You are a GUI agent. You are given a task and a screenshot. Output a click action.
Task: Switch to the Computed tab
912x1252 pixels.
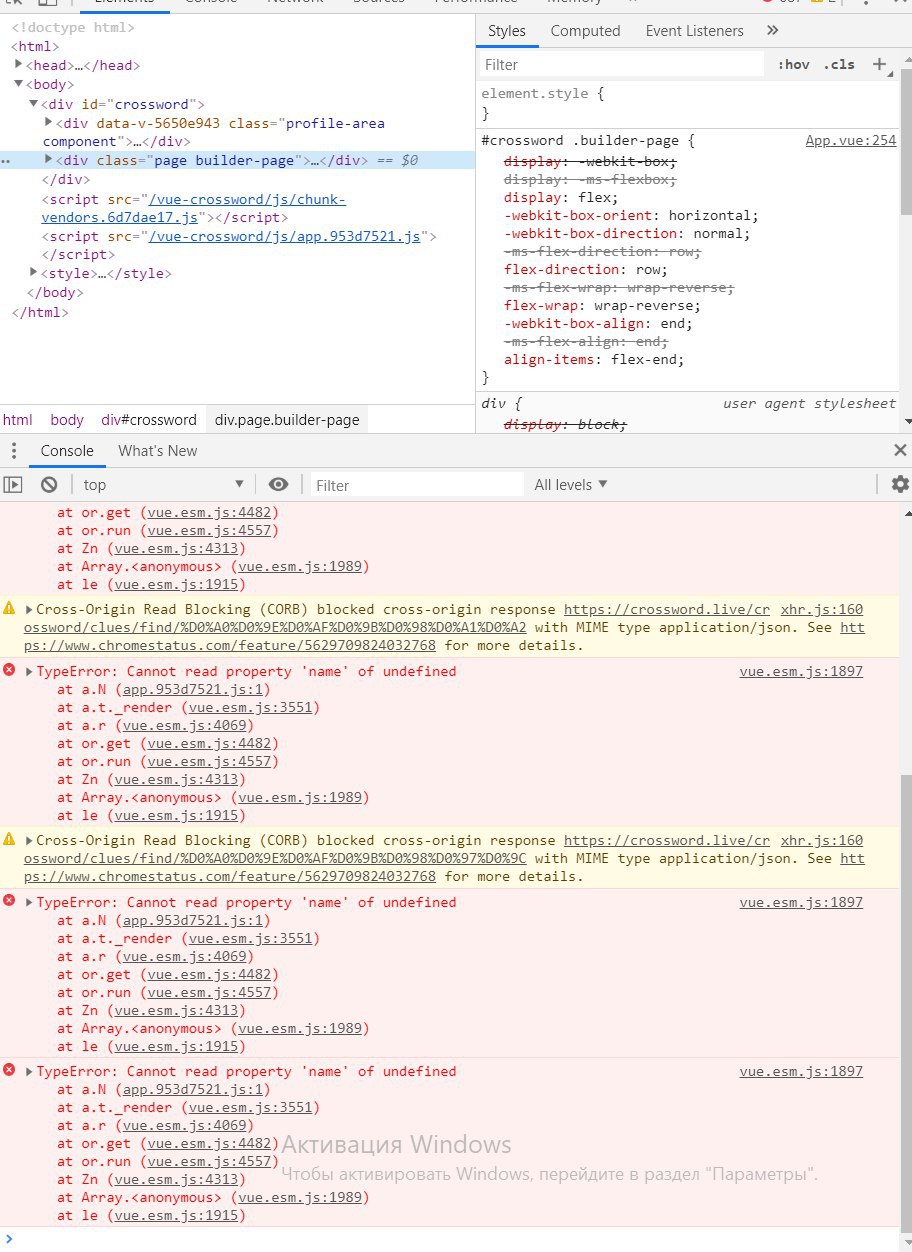(585, 31)
